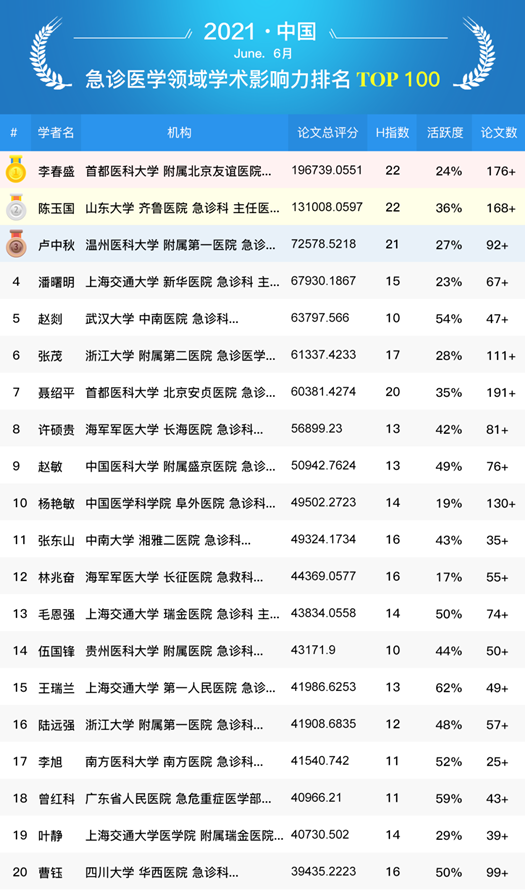Screen dimensions: 525x890
Task: Click the TOP 100 title text
Action: [x=398, y=79]
